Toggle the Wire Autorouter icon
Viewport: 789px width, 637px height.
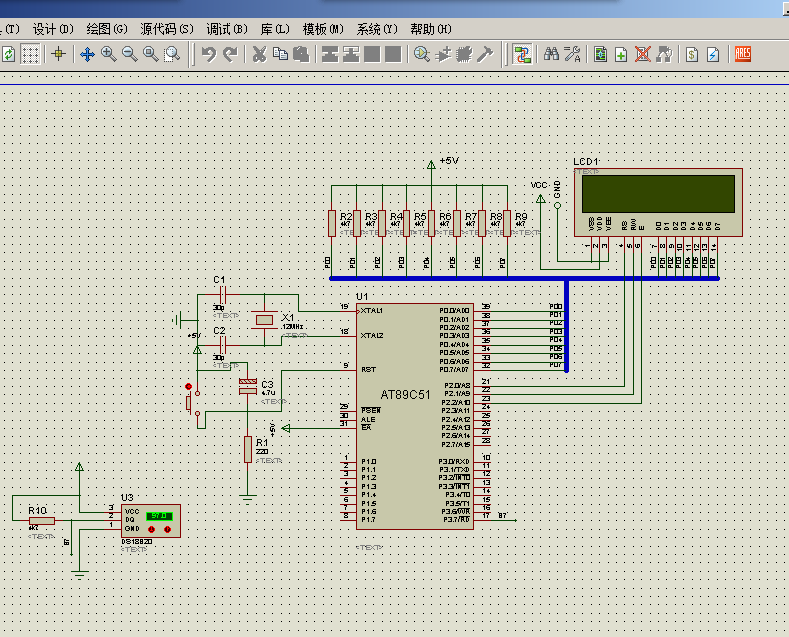tap(522, 54)
